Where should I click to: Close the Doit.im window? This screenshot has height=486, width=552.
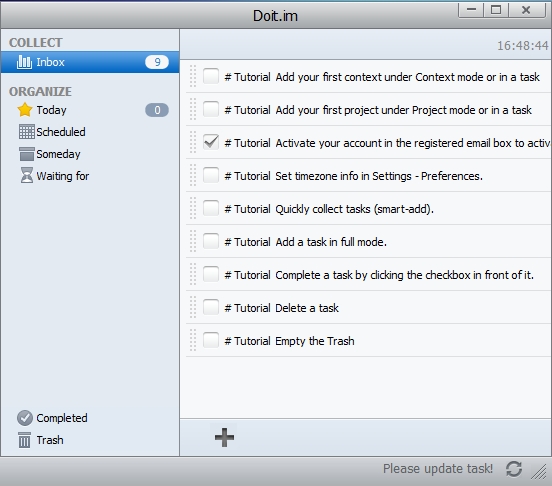(526, 10)
